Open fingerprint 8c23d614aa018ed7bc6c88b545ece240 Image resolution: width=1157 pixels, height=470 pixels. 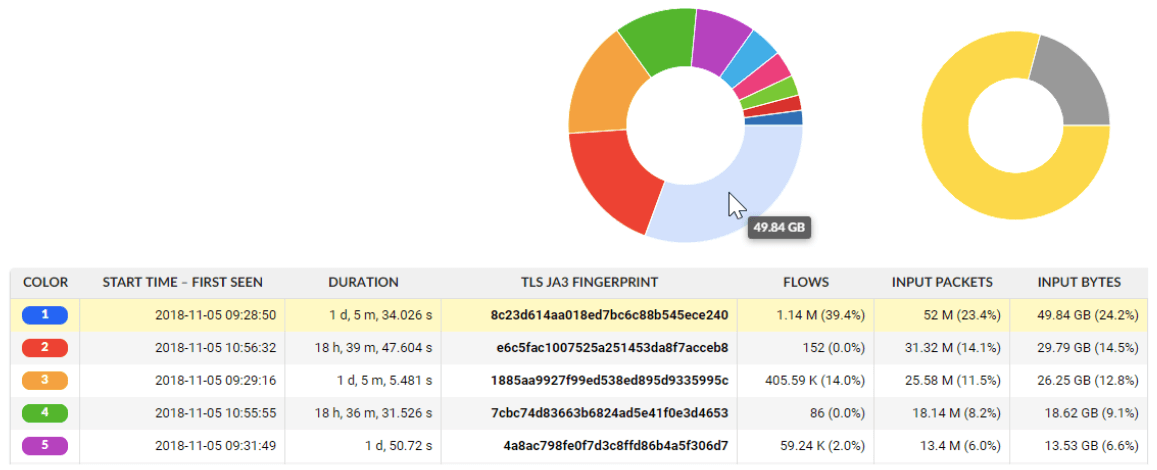click(x=609, y=315)
